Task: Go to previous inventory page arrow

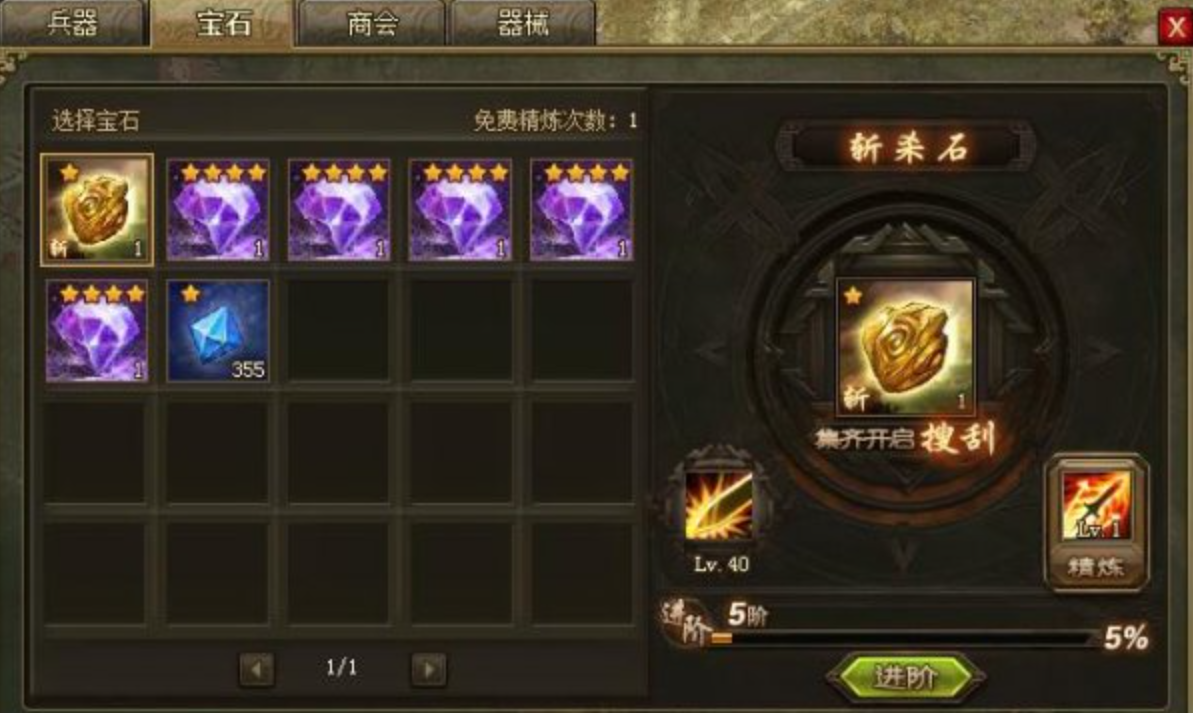Action: [x=256, y=669]
